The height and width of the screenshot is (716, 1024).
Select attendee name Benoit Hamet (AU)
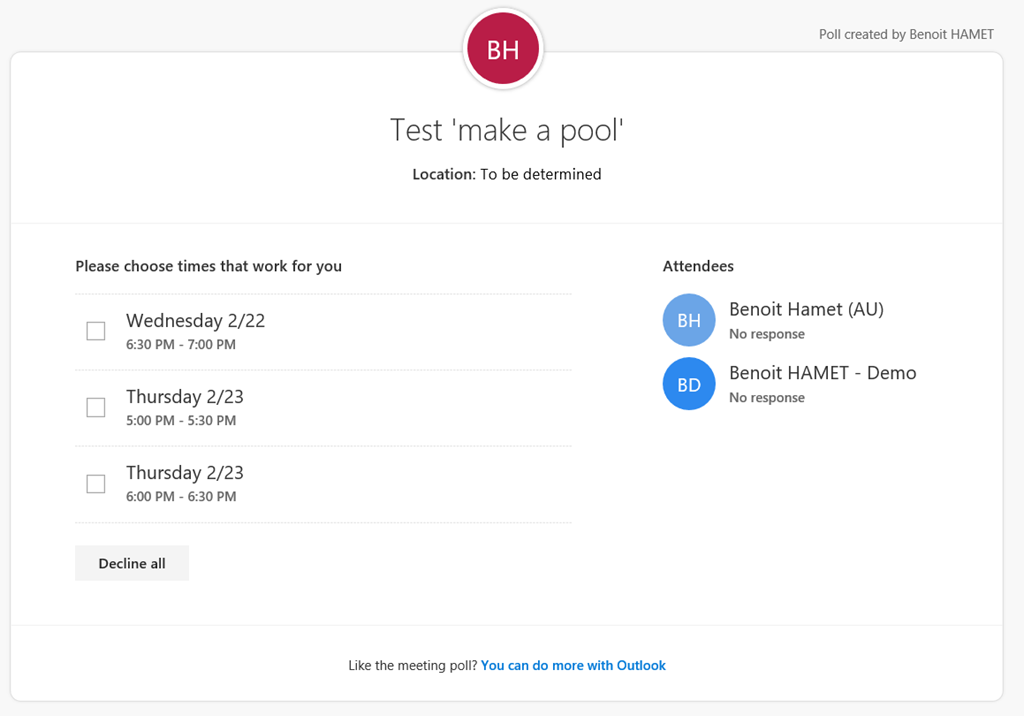[x=806, y=310]
